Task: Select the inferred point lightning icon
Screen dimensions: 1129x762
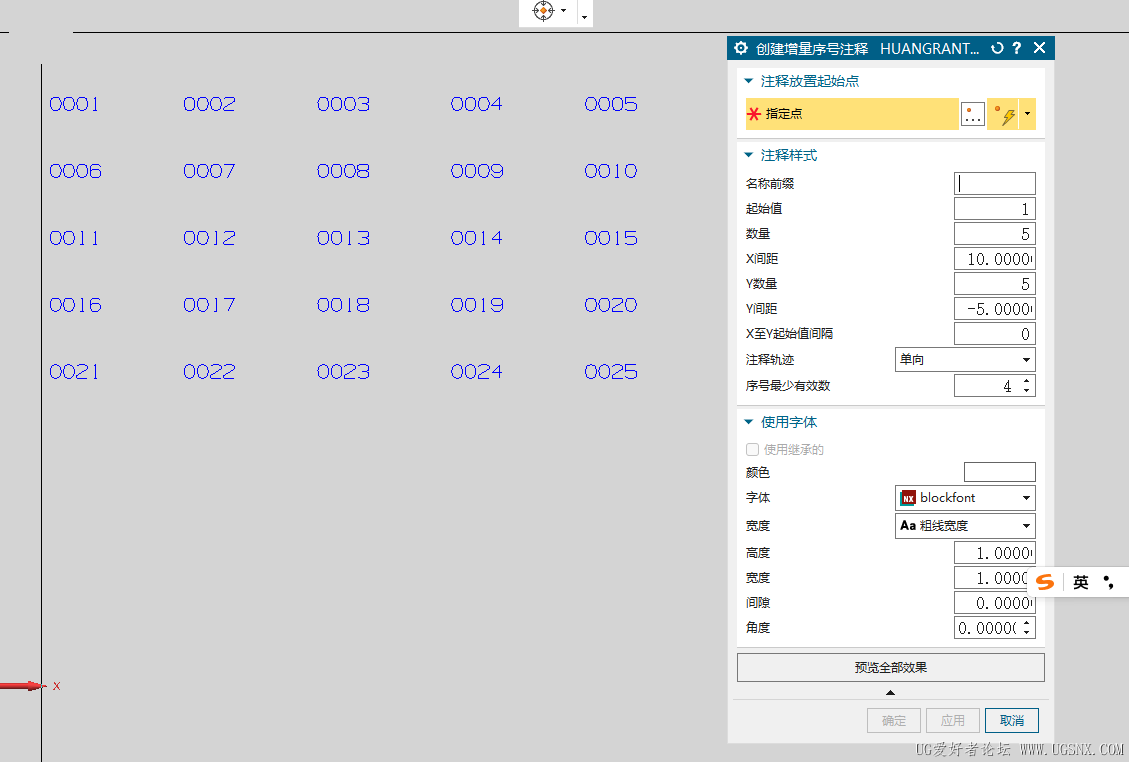Action: click(x=1000, y=114)
